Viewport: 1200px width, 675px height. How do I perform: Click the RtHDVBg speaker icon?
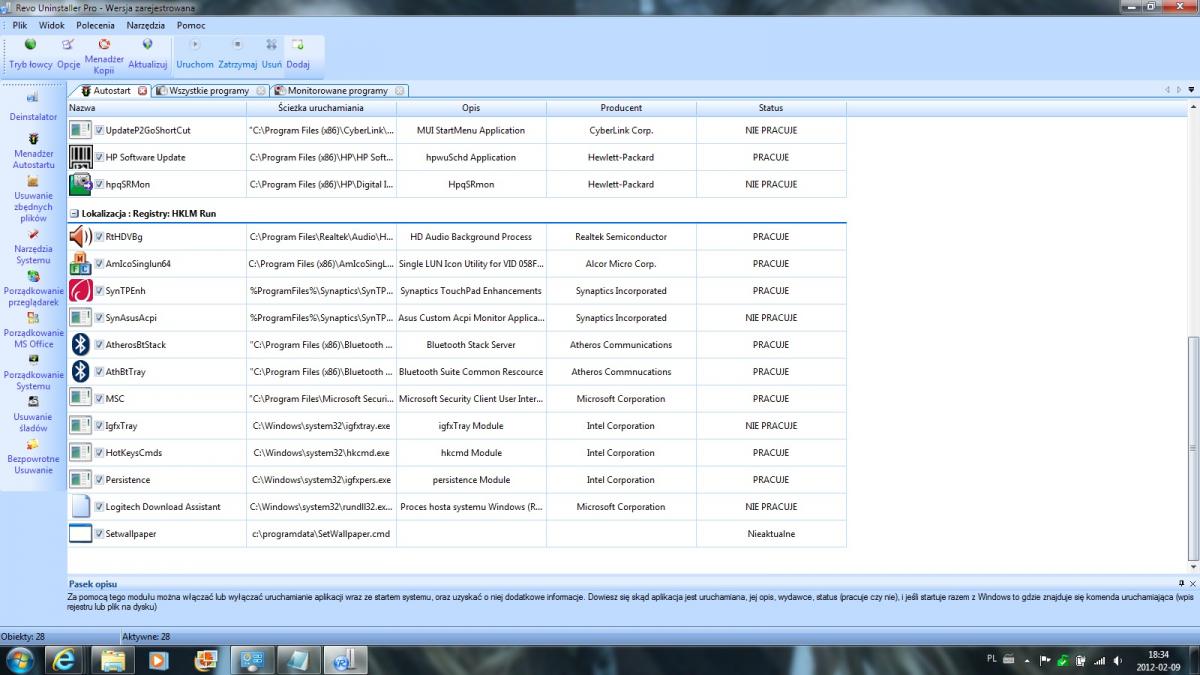tap(80, 237)
